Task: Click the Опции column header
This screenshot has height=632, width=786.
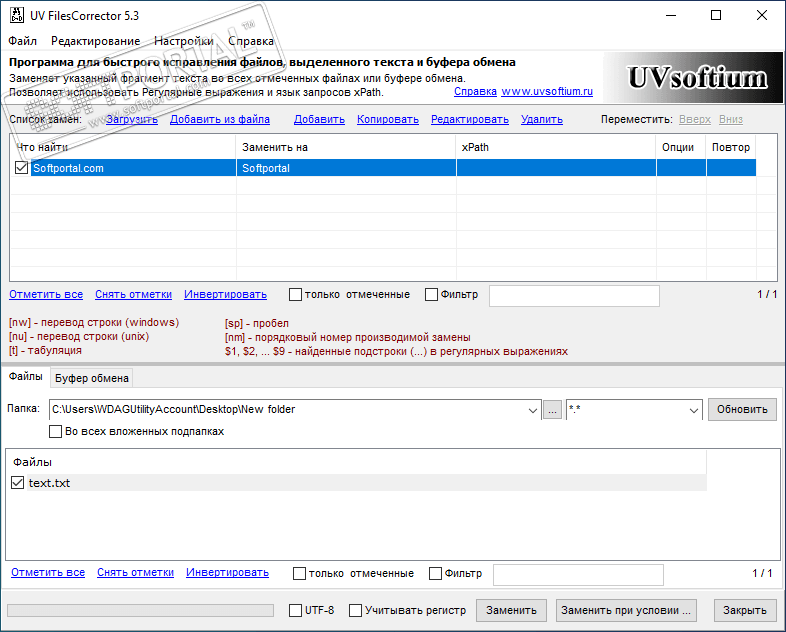Action: (x=681, y=147)
